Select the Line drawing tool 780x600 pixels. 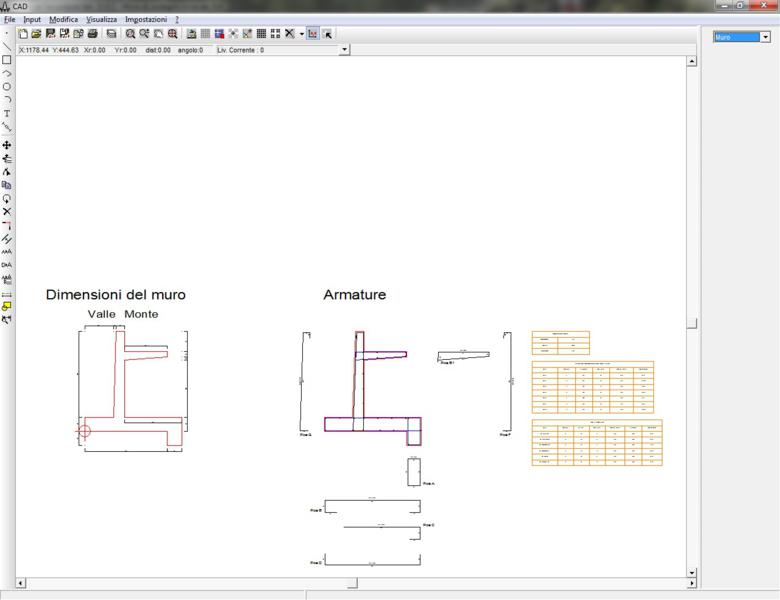click(x=7, y=46)
